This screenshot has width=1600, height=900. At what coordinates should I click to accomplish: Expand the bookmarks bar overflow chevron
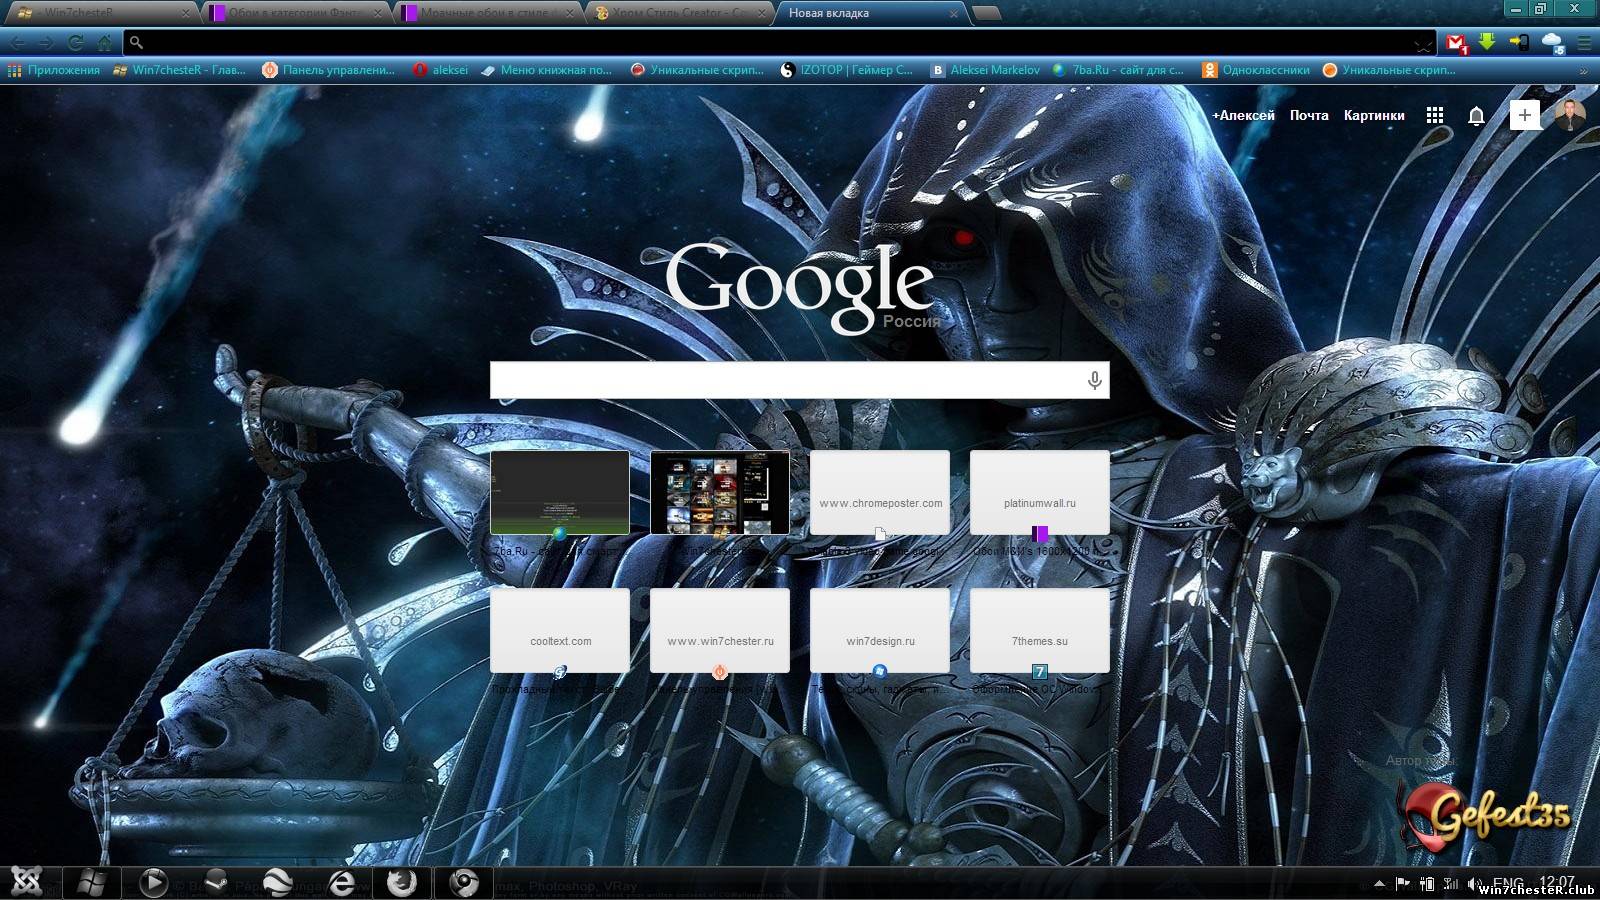(1583, 71)
